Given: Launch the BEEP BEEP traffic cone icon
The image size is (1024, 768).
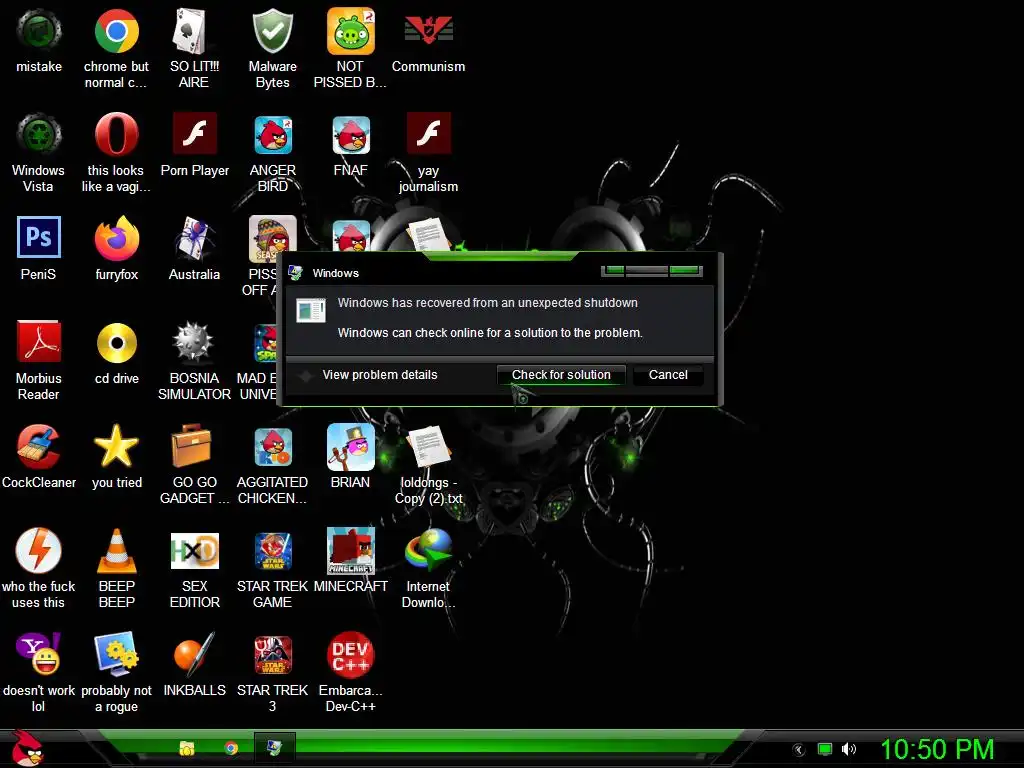Looking at the screenshot, I should tap(116, 552).
